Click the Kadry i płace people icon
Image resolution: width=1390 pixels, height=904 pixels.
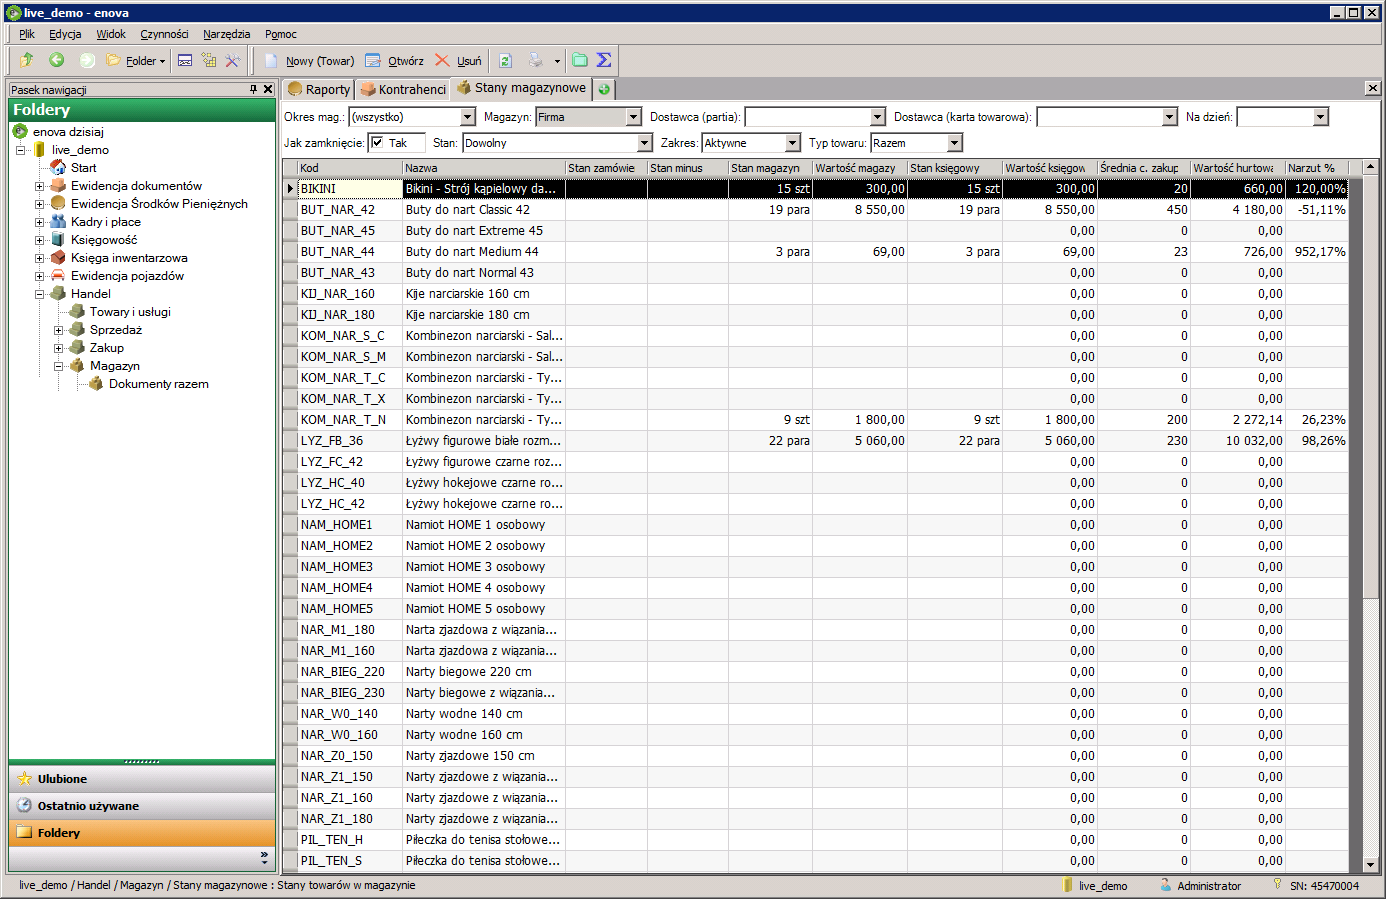(59, 222)
